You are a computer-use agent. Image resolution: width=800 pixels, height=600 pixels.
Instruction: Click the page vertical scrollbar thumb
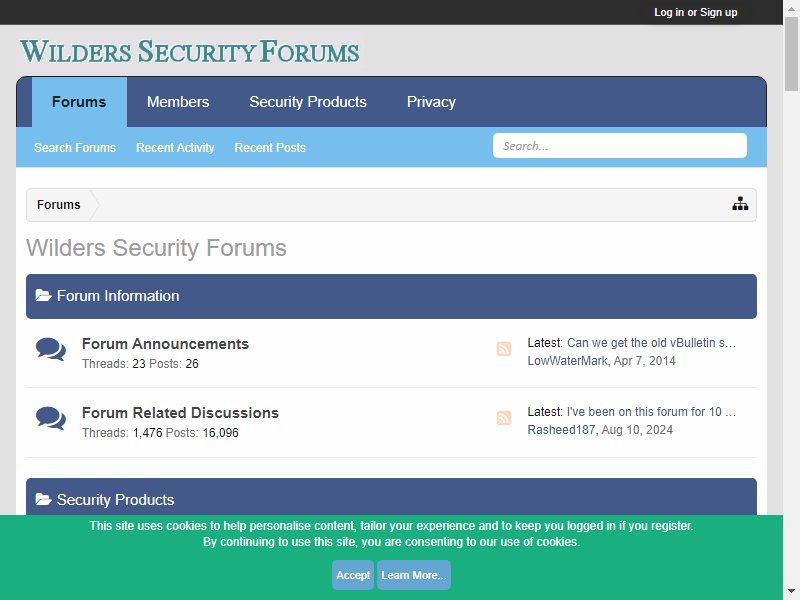(x=791, y=54)
